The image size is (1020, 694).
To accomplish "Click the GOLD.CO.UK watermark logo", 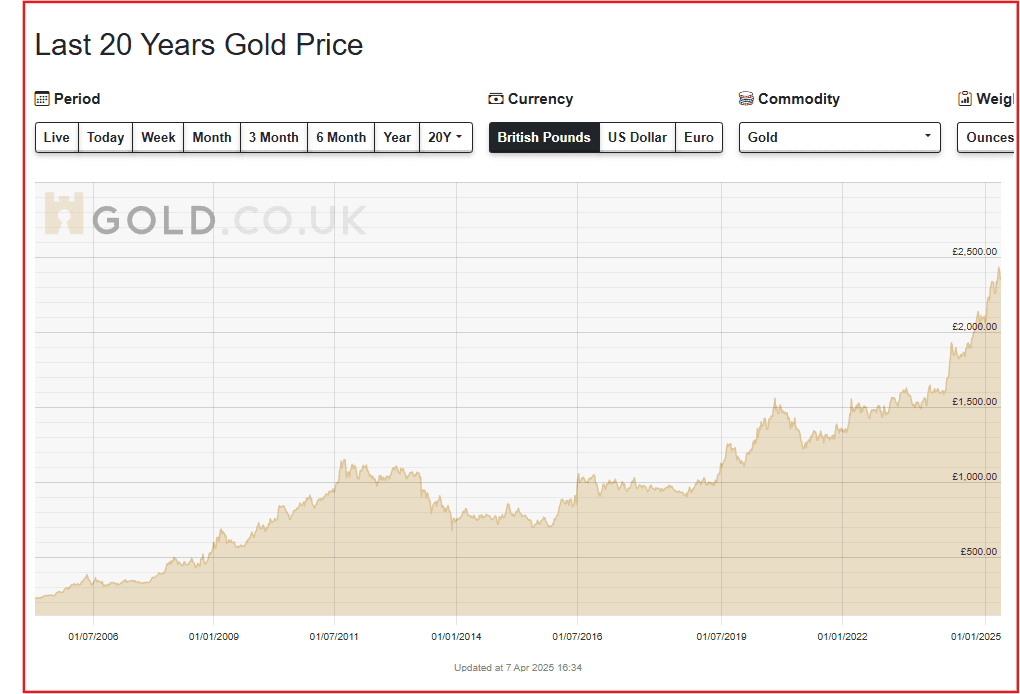I will coord(205,216).
